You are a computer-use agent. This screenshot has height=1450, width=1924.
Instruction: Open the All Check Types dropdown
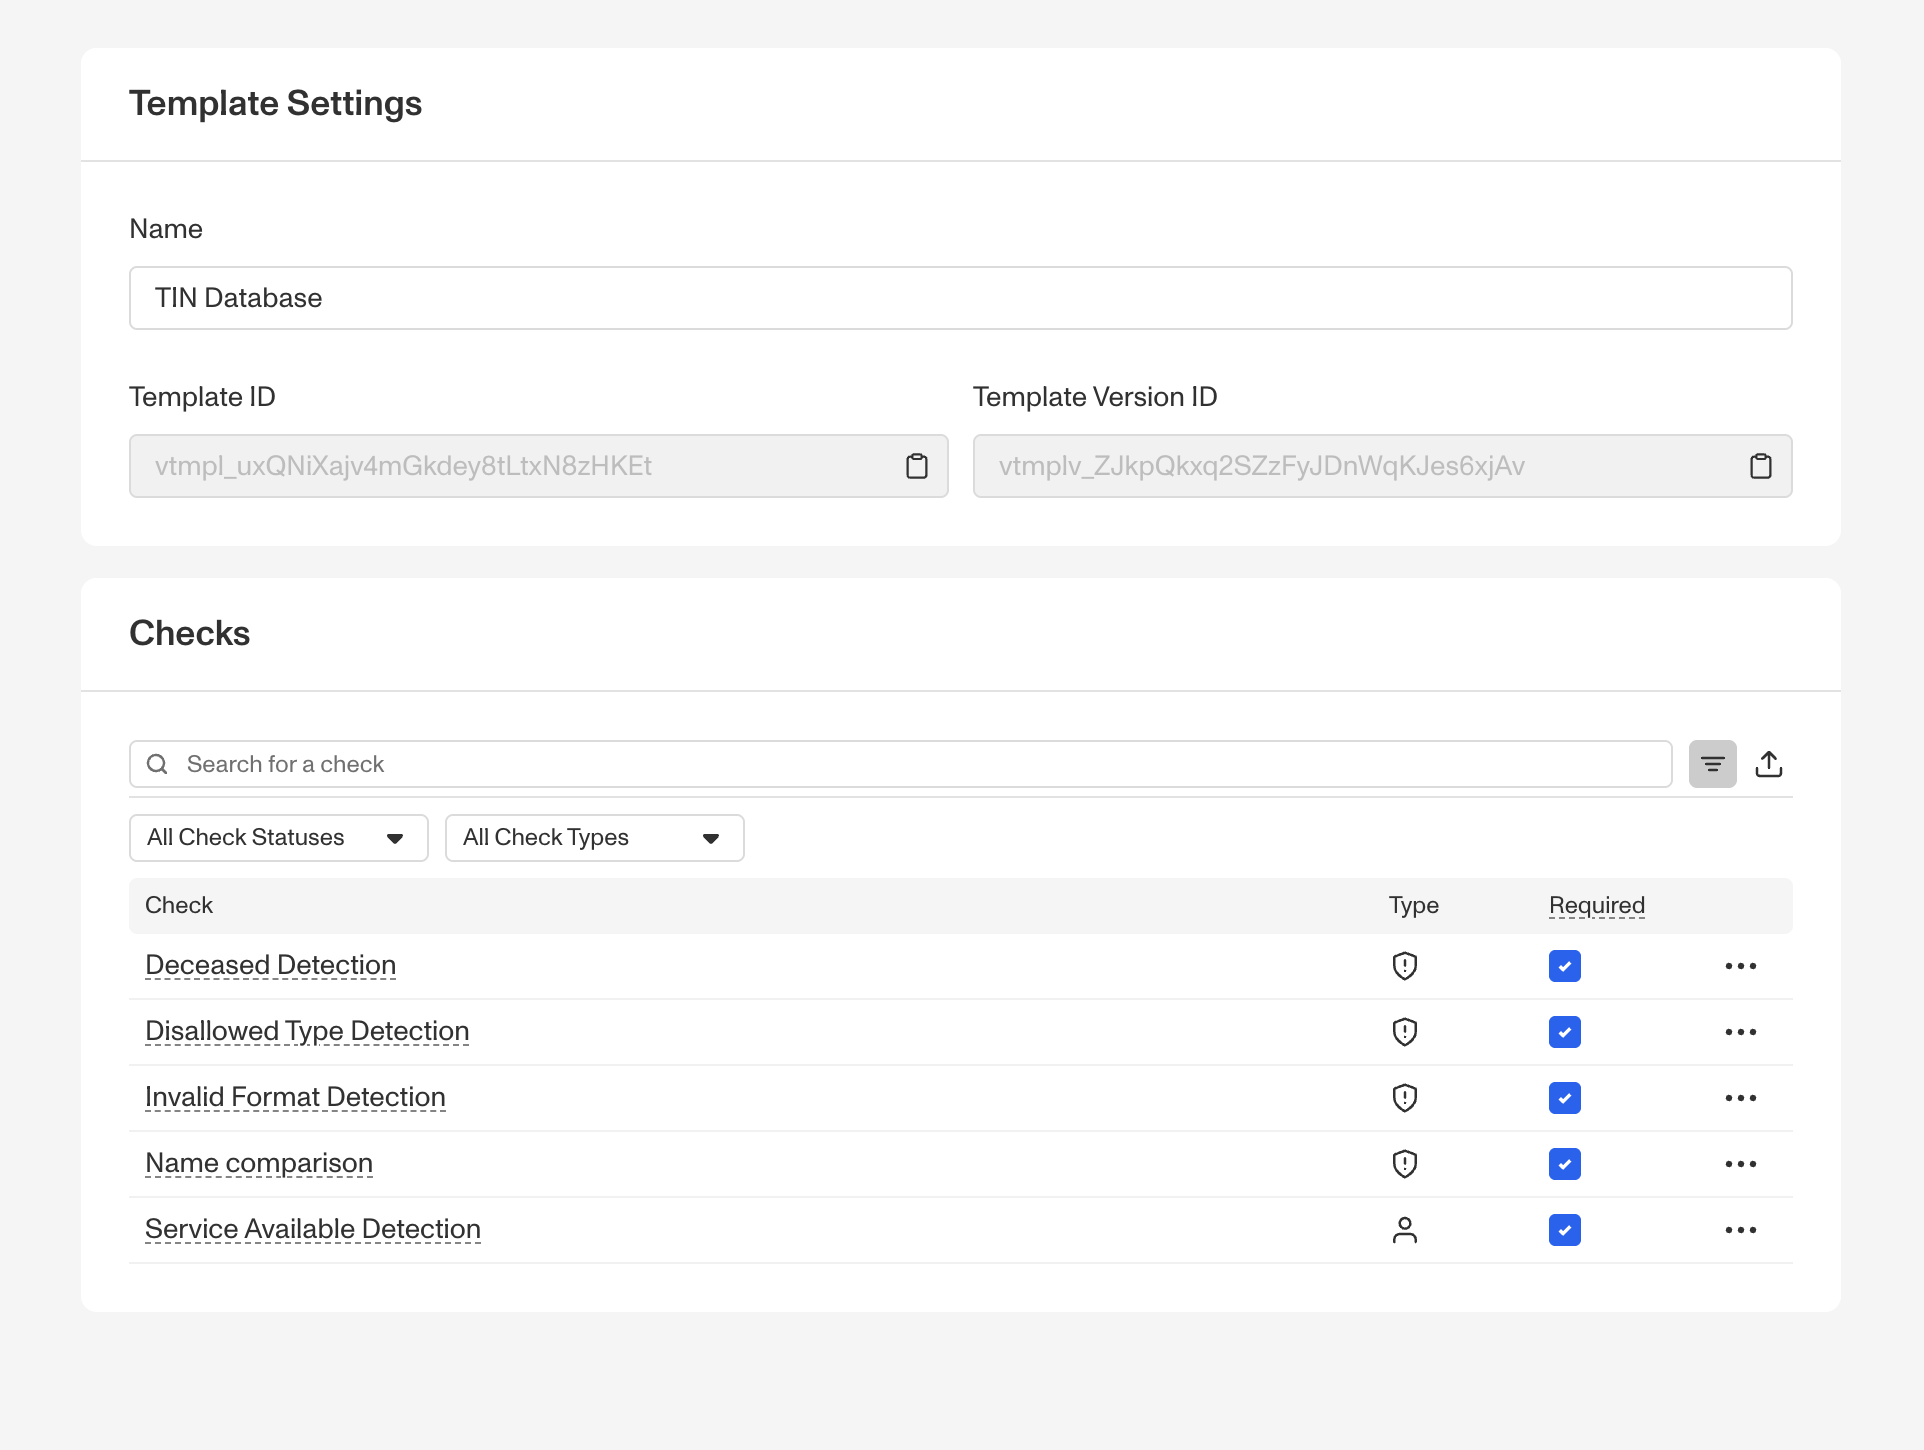point(594,838)
